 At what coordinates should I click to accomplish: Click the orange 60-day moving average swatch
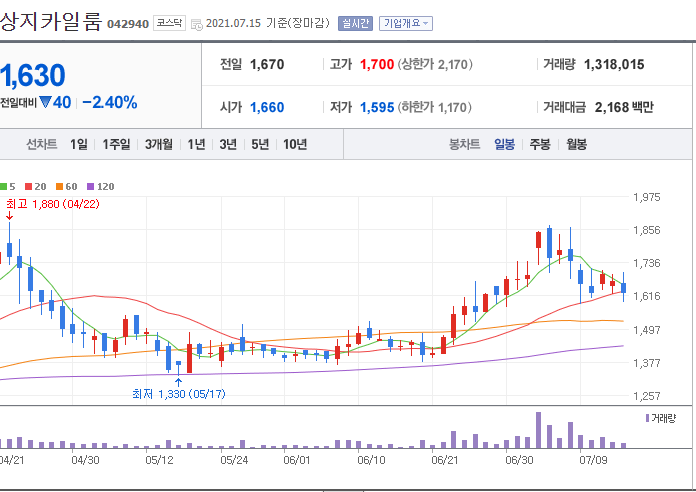click(x=59, y=187)
